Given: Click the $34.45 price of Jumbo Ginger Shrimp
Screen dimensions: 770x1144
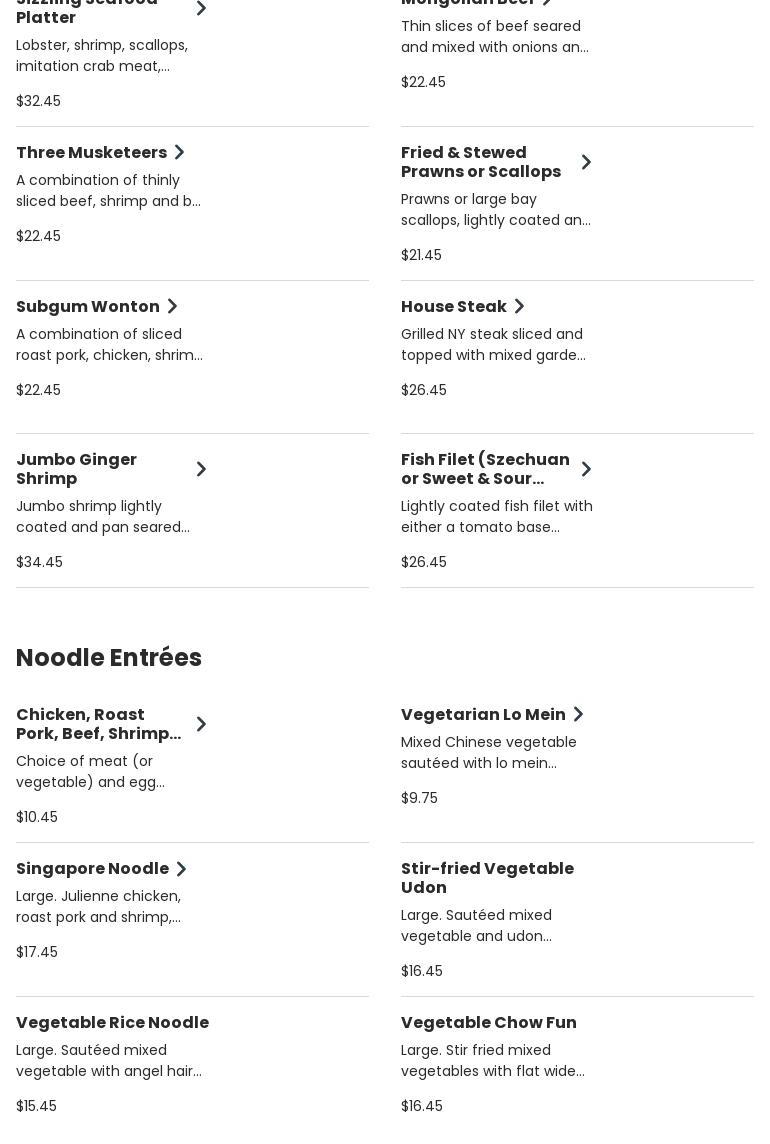Looking at the screenshot, I should pyautogui.click(x=39, y=562).
